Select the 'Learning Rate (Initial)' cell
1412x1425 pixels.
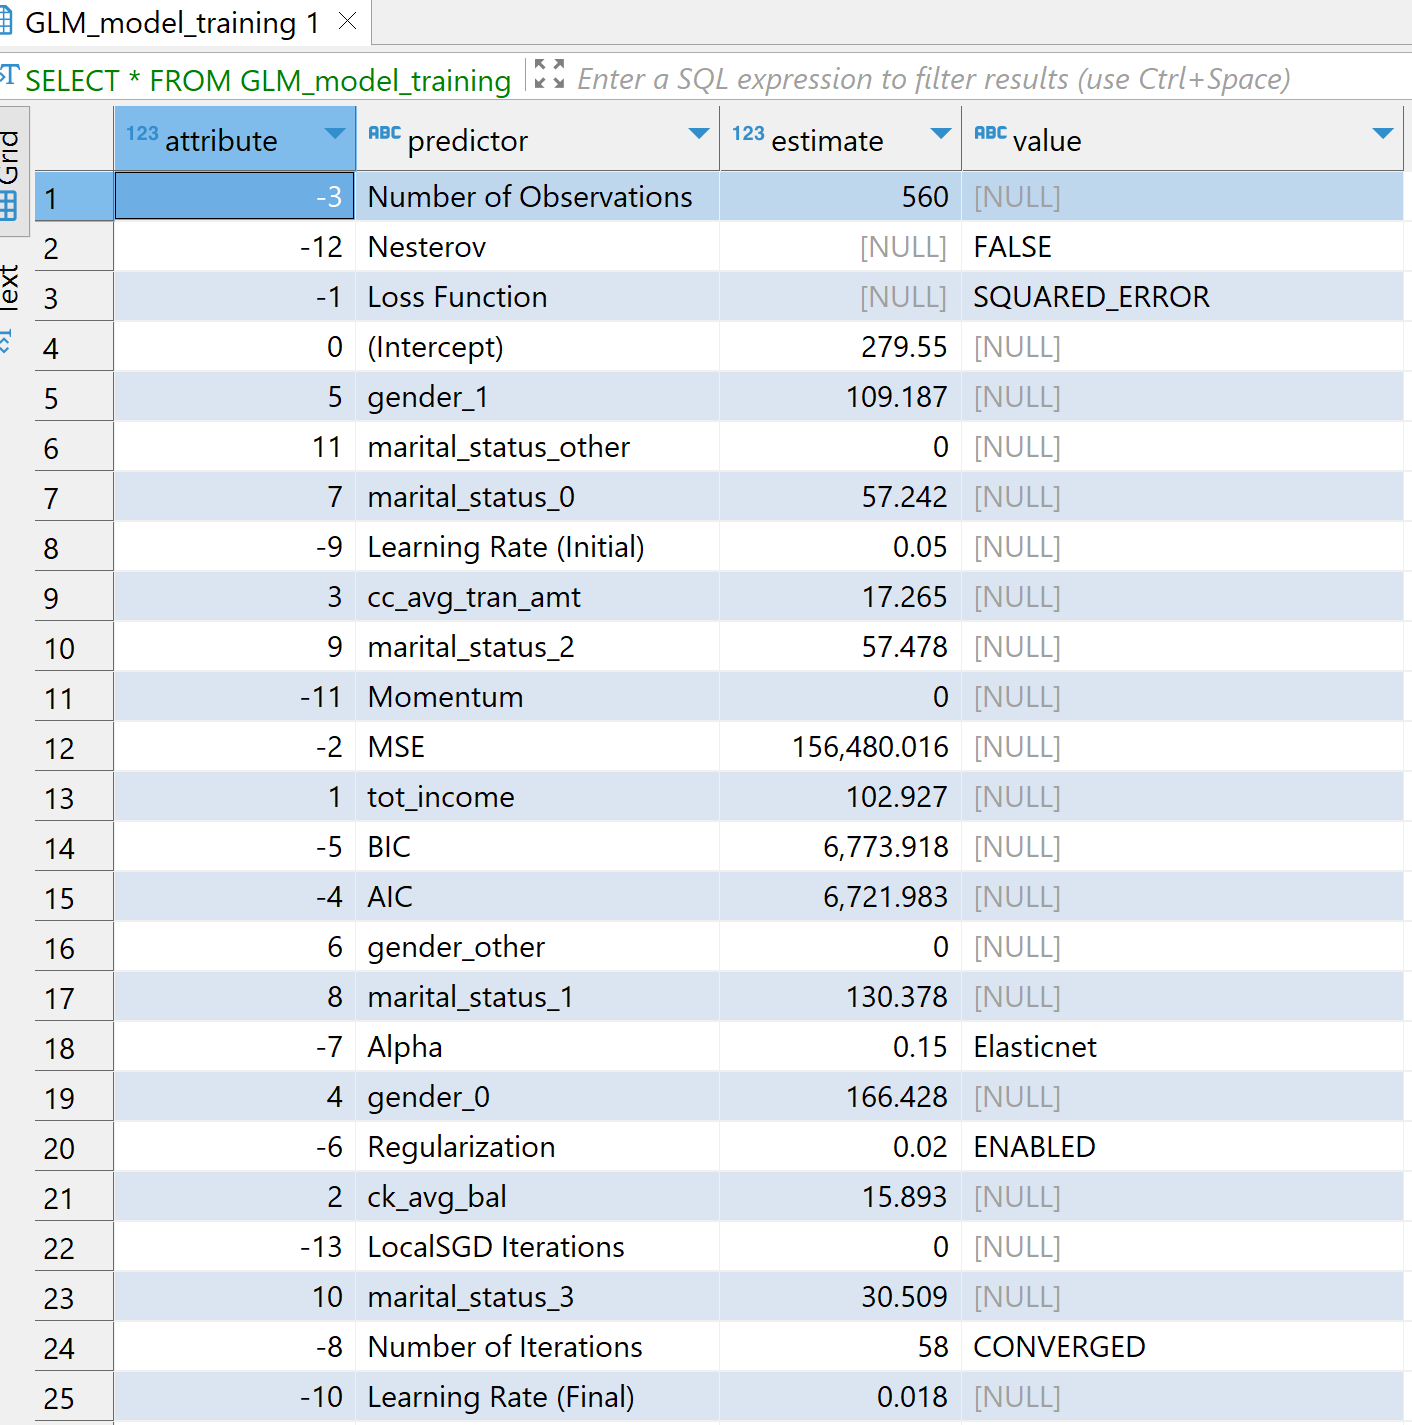[x=538, y=547]
